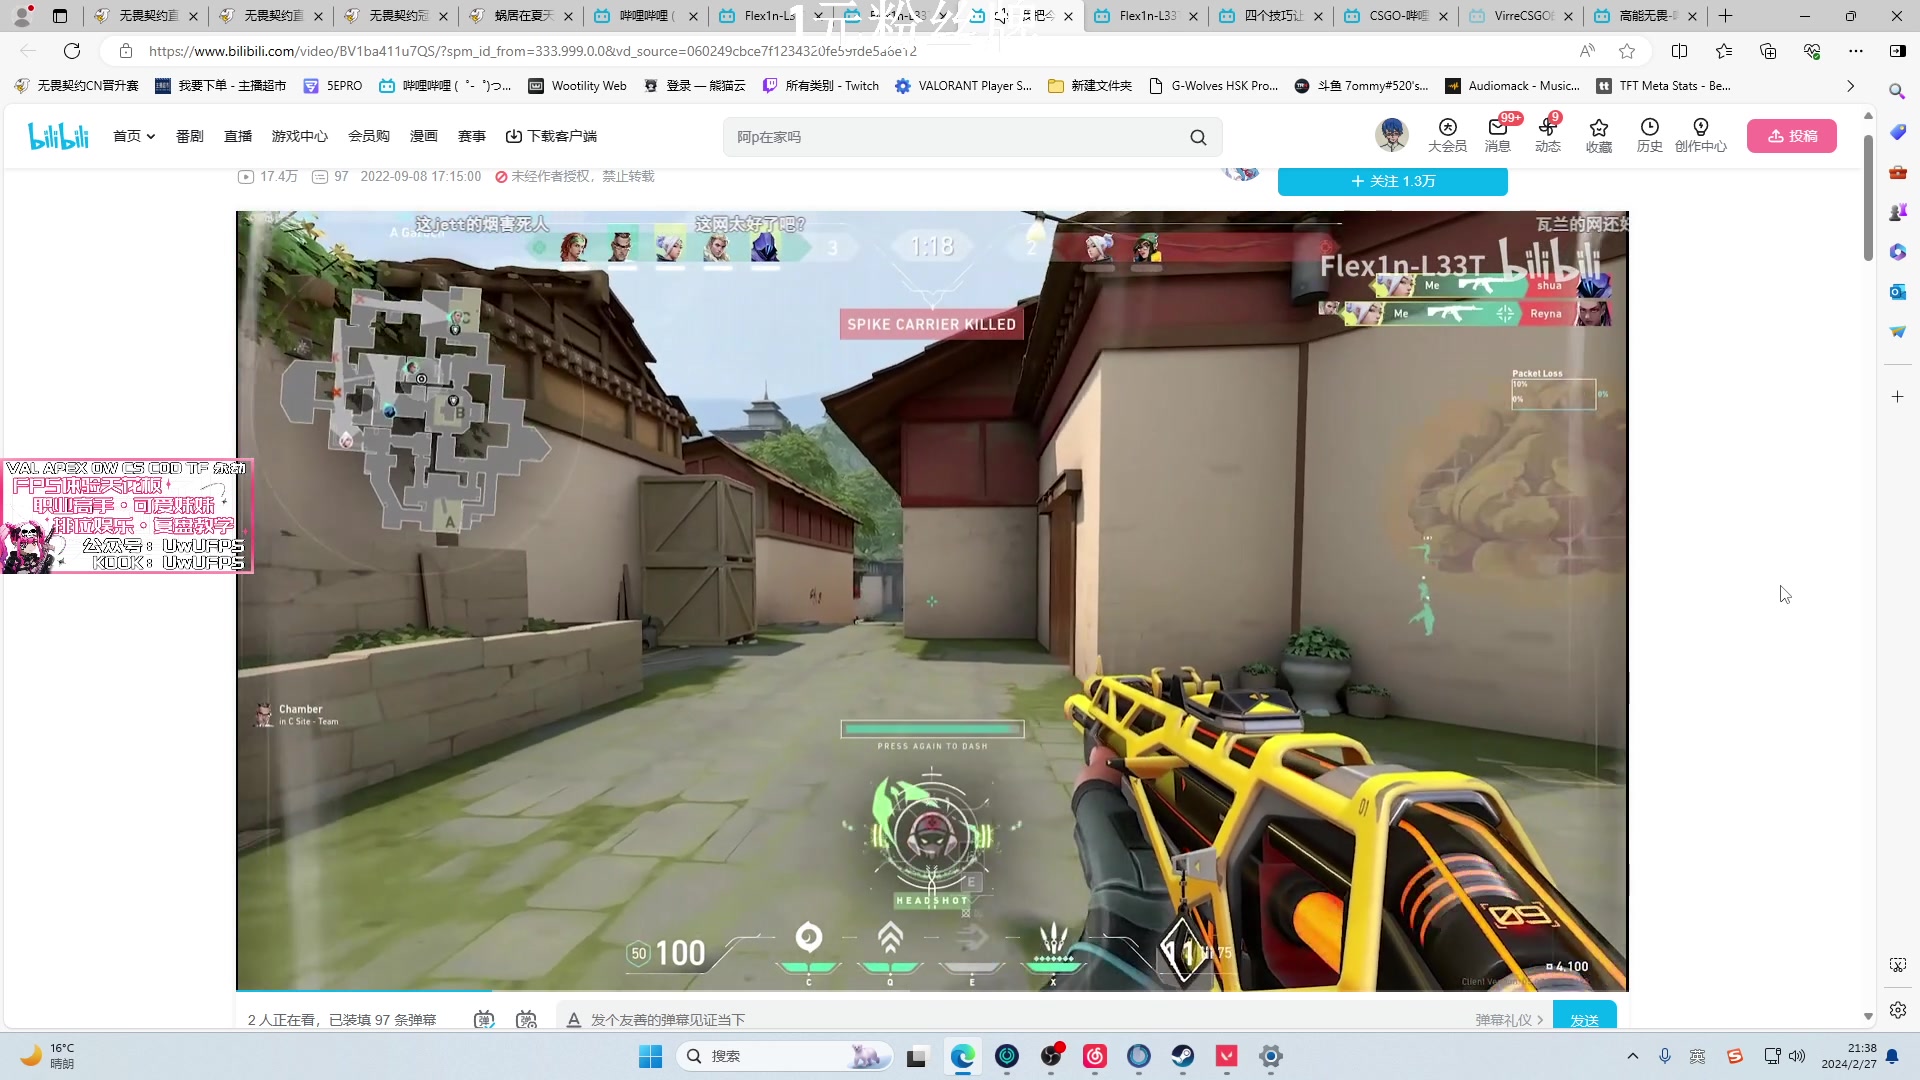Open the 消息 messages icon
Viewport: 1920px width, 1080px height.
pyautogui.click(x=1497, y=135)
